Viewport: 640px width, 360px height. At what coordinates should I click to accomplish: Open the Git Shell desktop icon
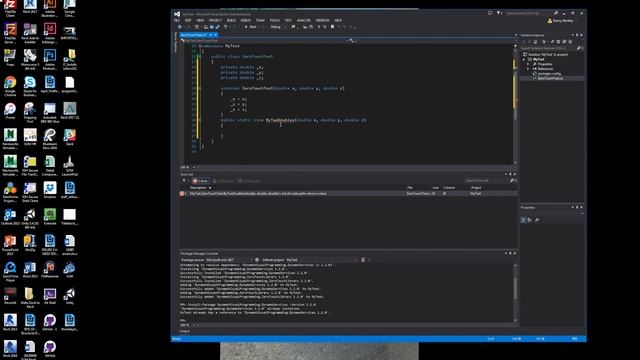pos(50,296)
